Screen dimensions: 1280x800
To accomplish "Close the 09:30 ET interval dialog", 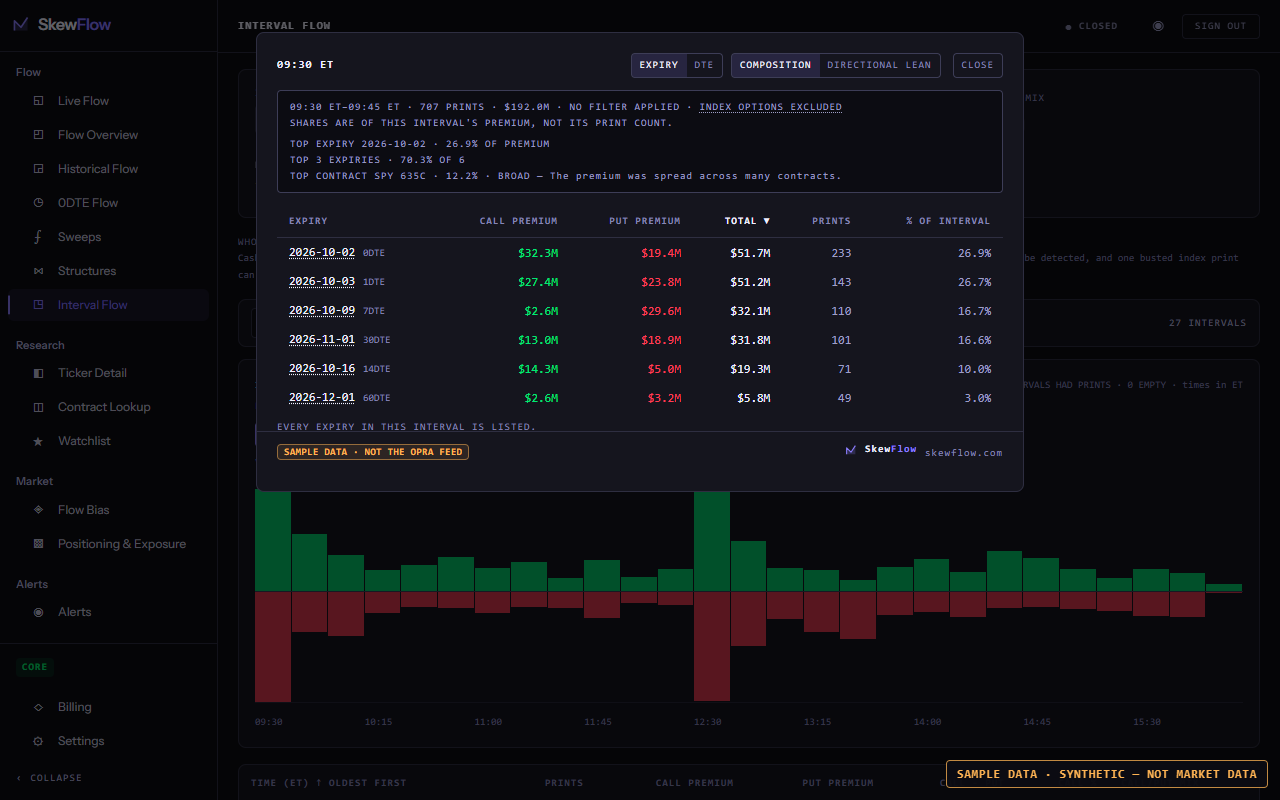I will [977, 65].
